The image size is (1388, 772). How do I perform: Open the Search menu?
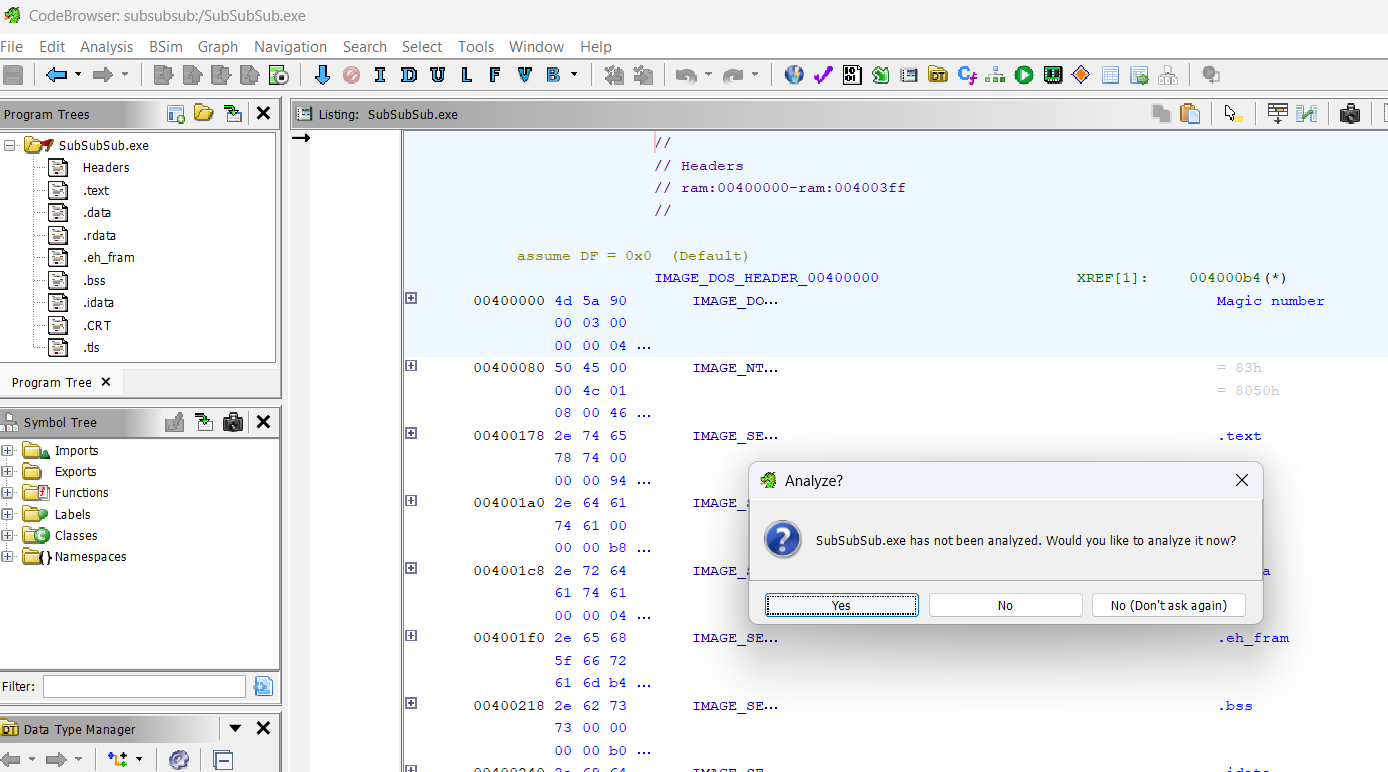[x=364, y=47]
